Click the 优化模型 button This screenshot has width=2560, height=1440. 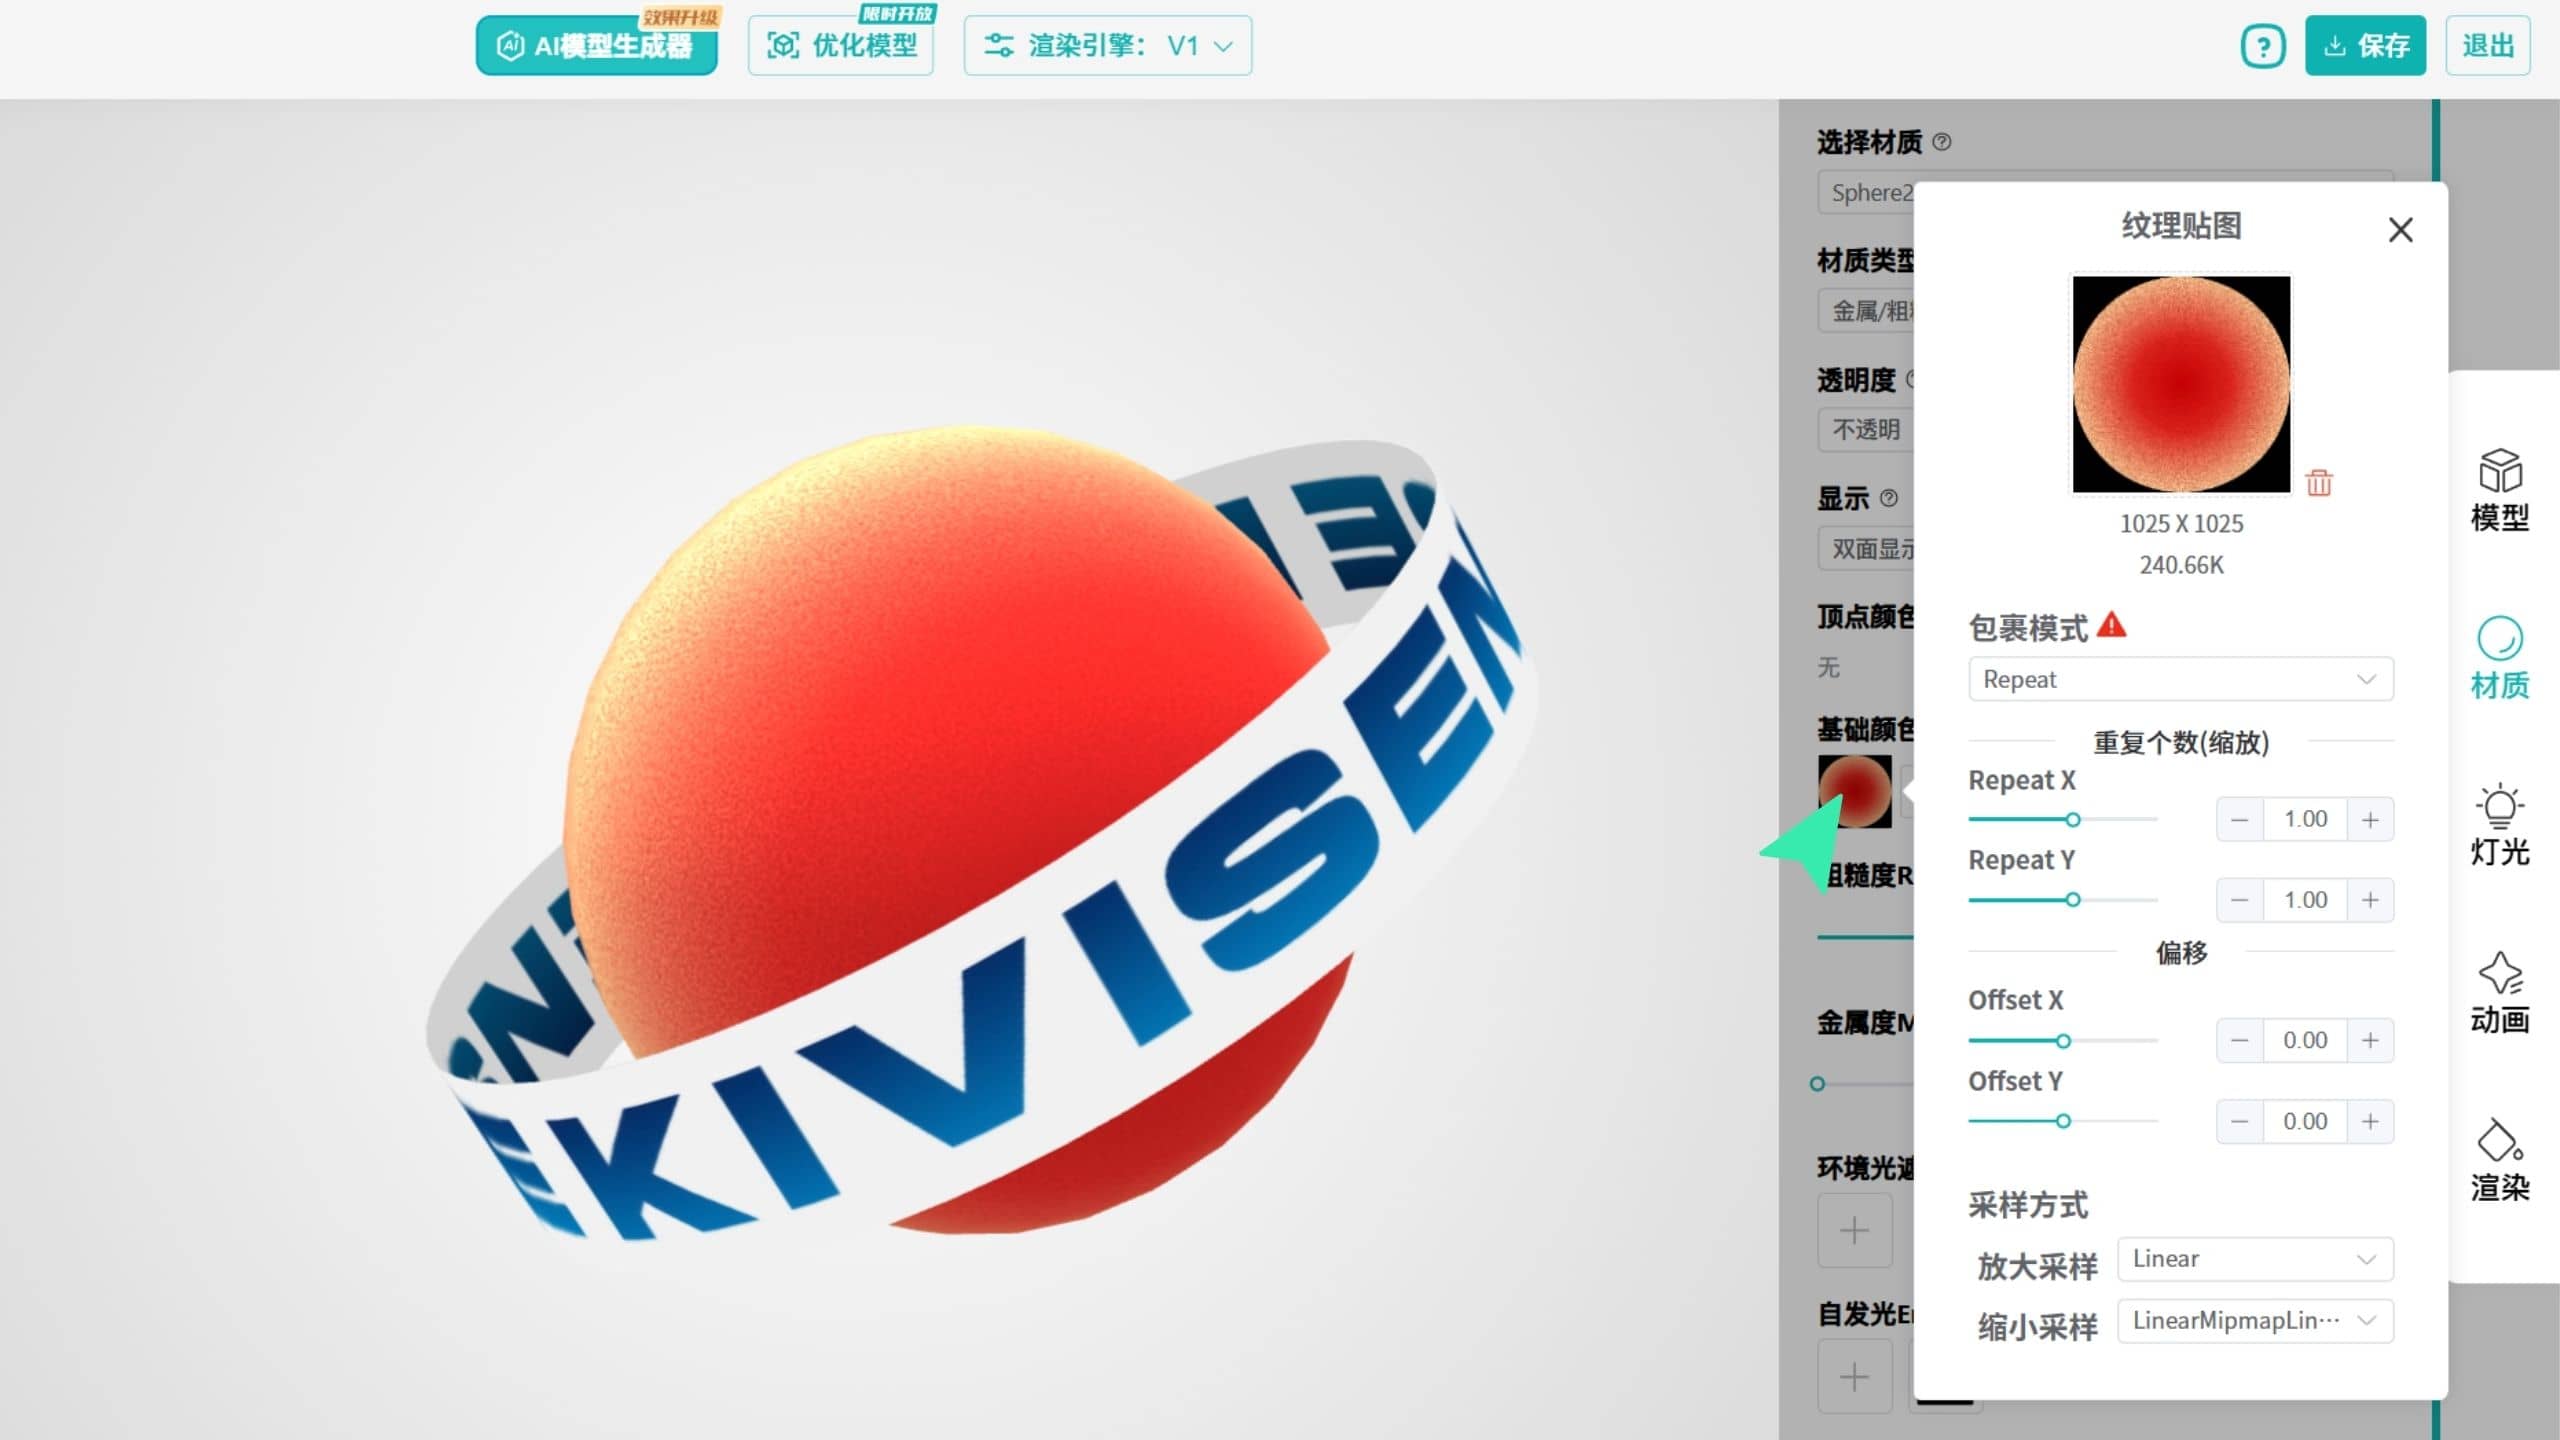(x=840, y=45)
